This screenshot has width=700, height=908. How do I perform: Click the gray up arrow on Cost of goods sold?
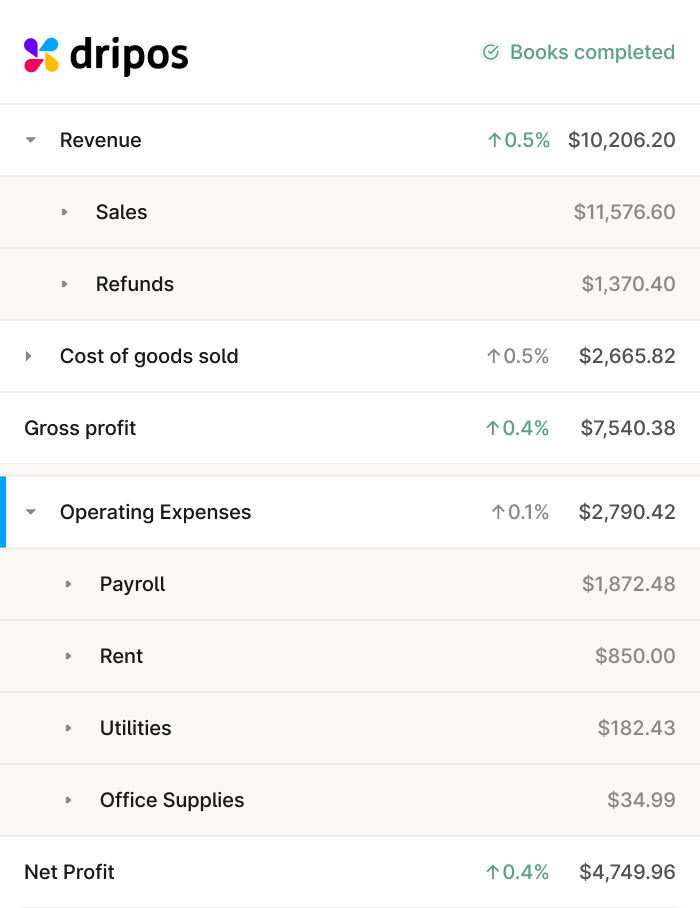(493, 357)
